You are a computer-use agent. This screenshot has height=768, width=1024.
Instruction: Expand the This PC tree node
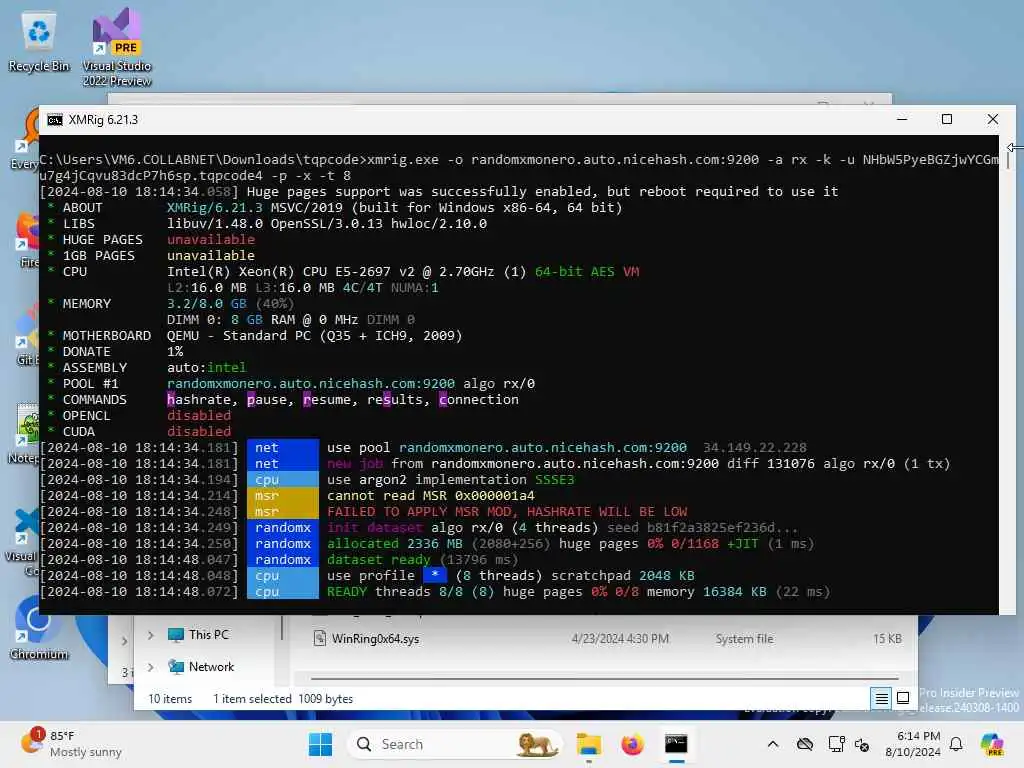pyautogui.click(x=151, y=635)
